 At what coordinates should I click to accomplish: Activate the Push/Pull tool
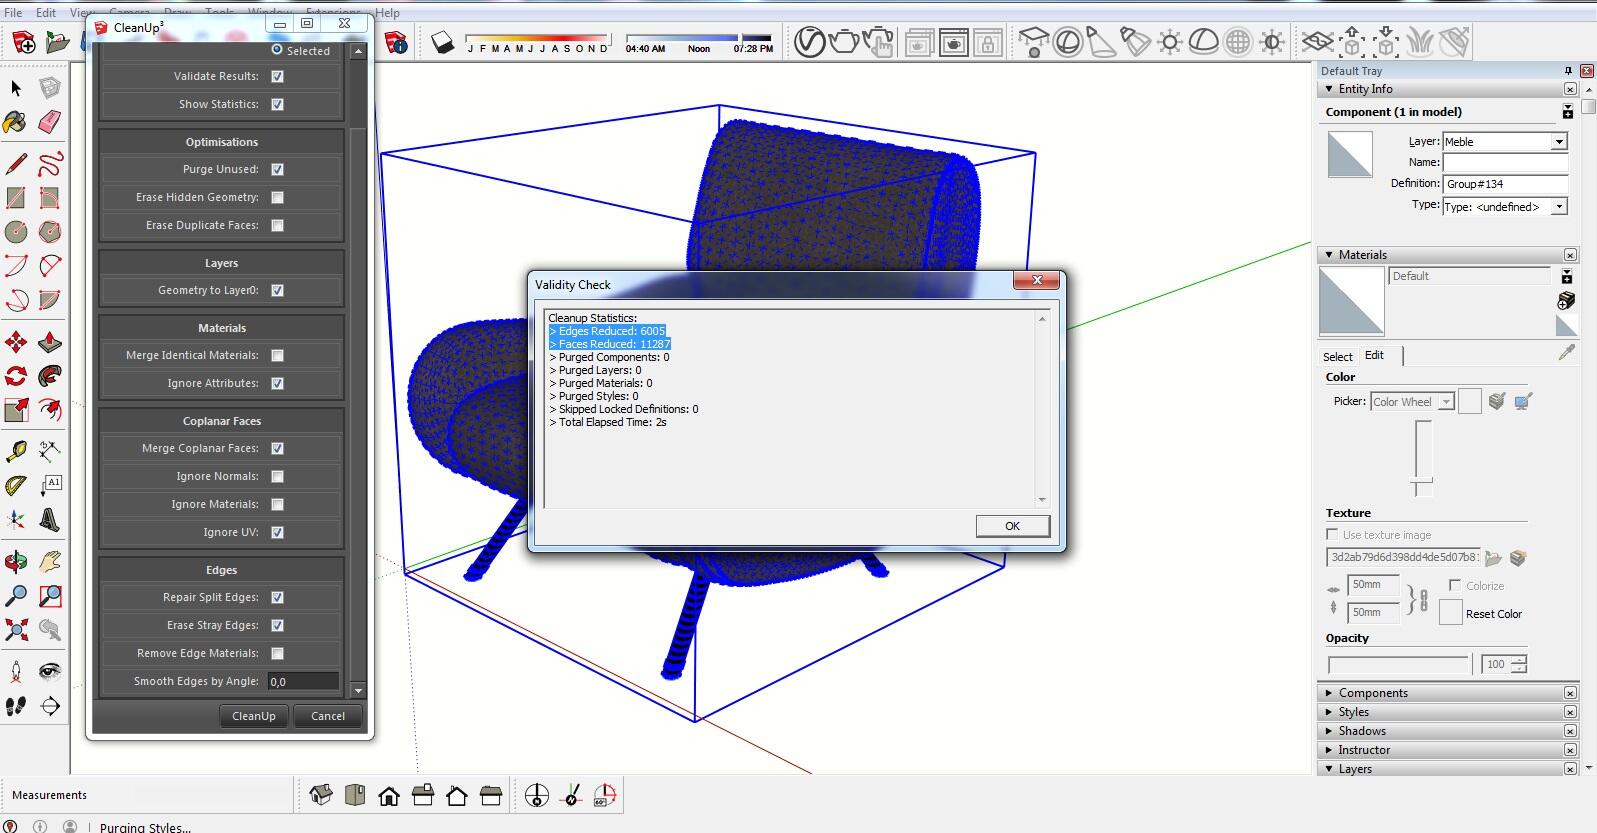click(x=49, y=343)
